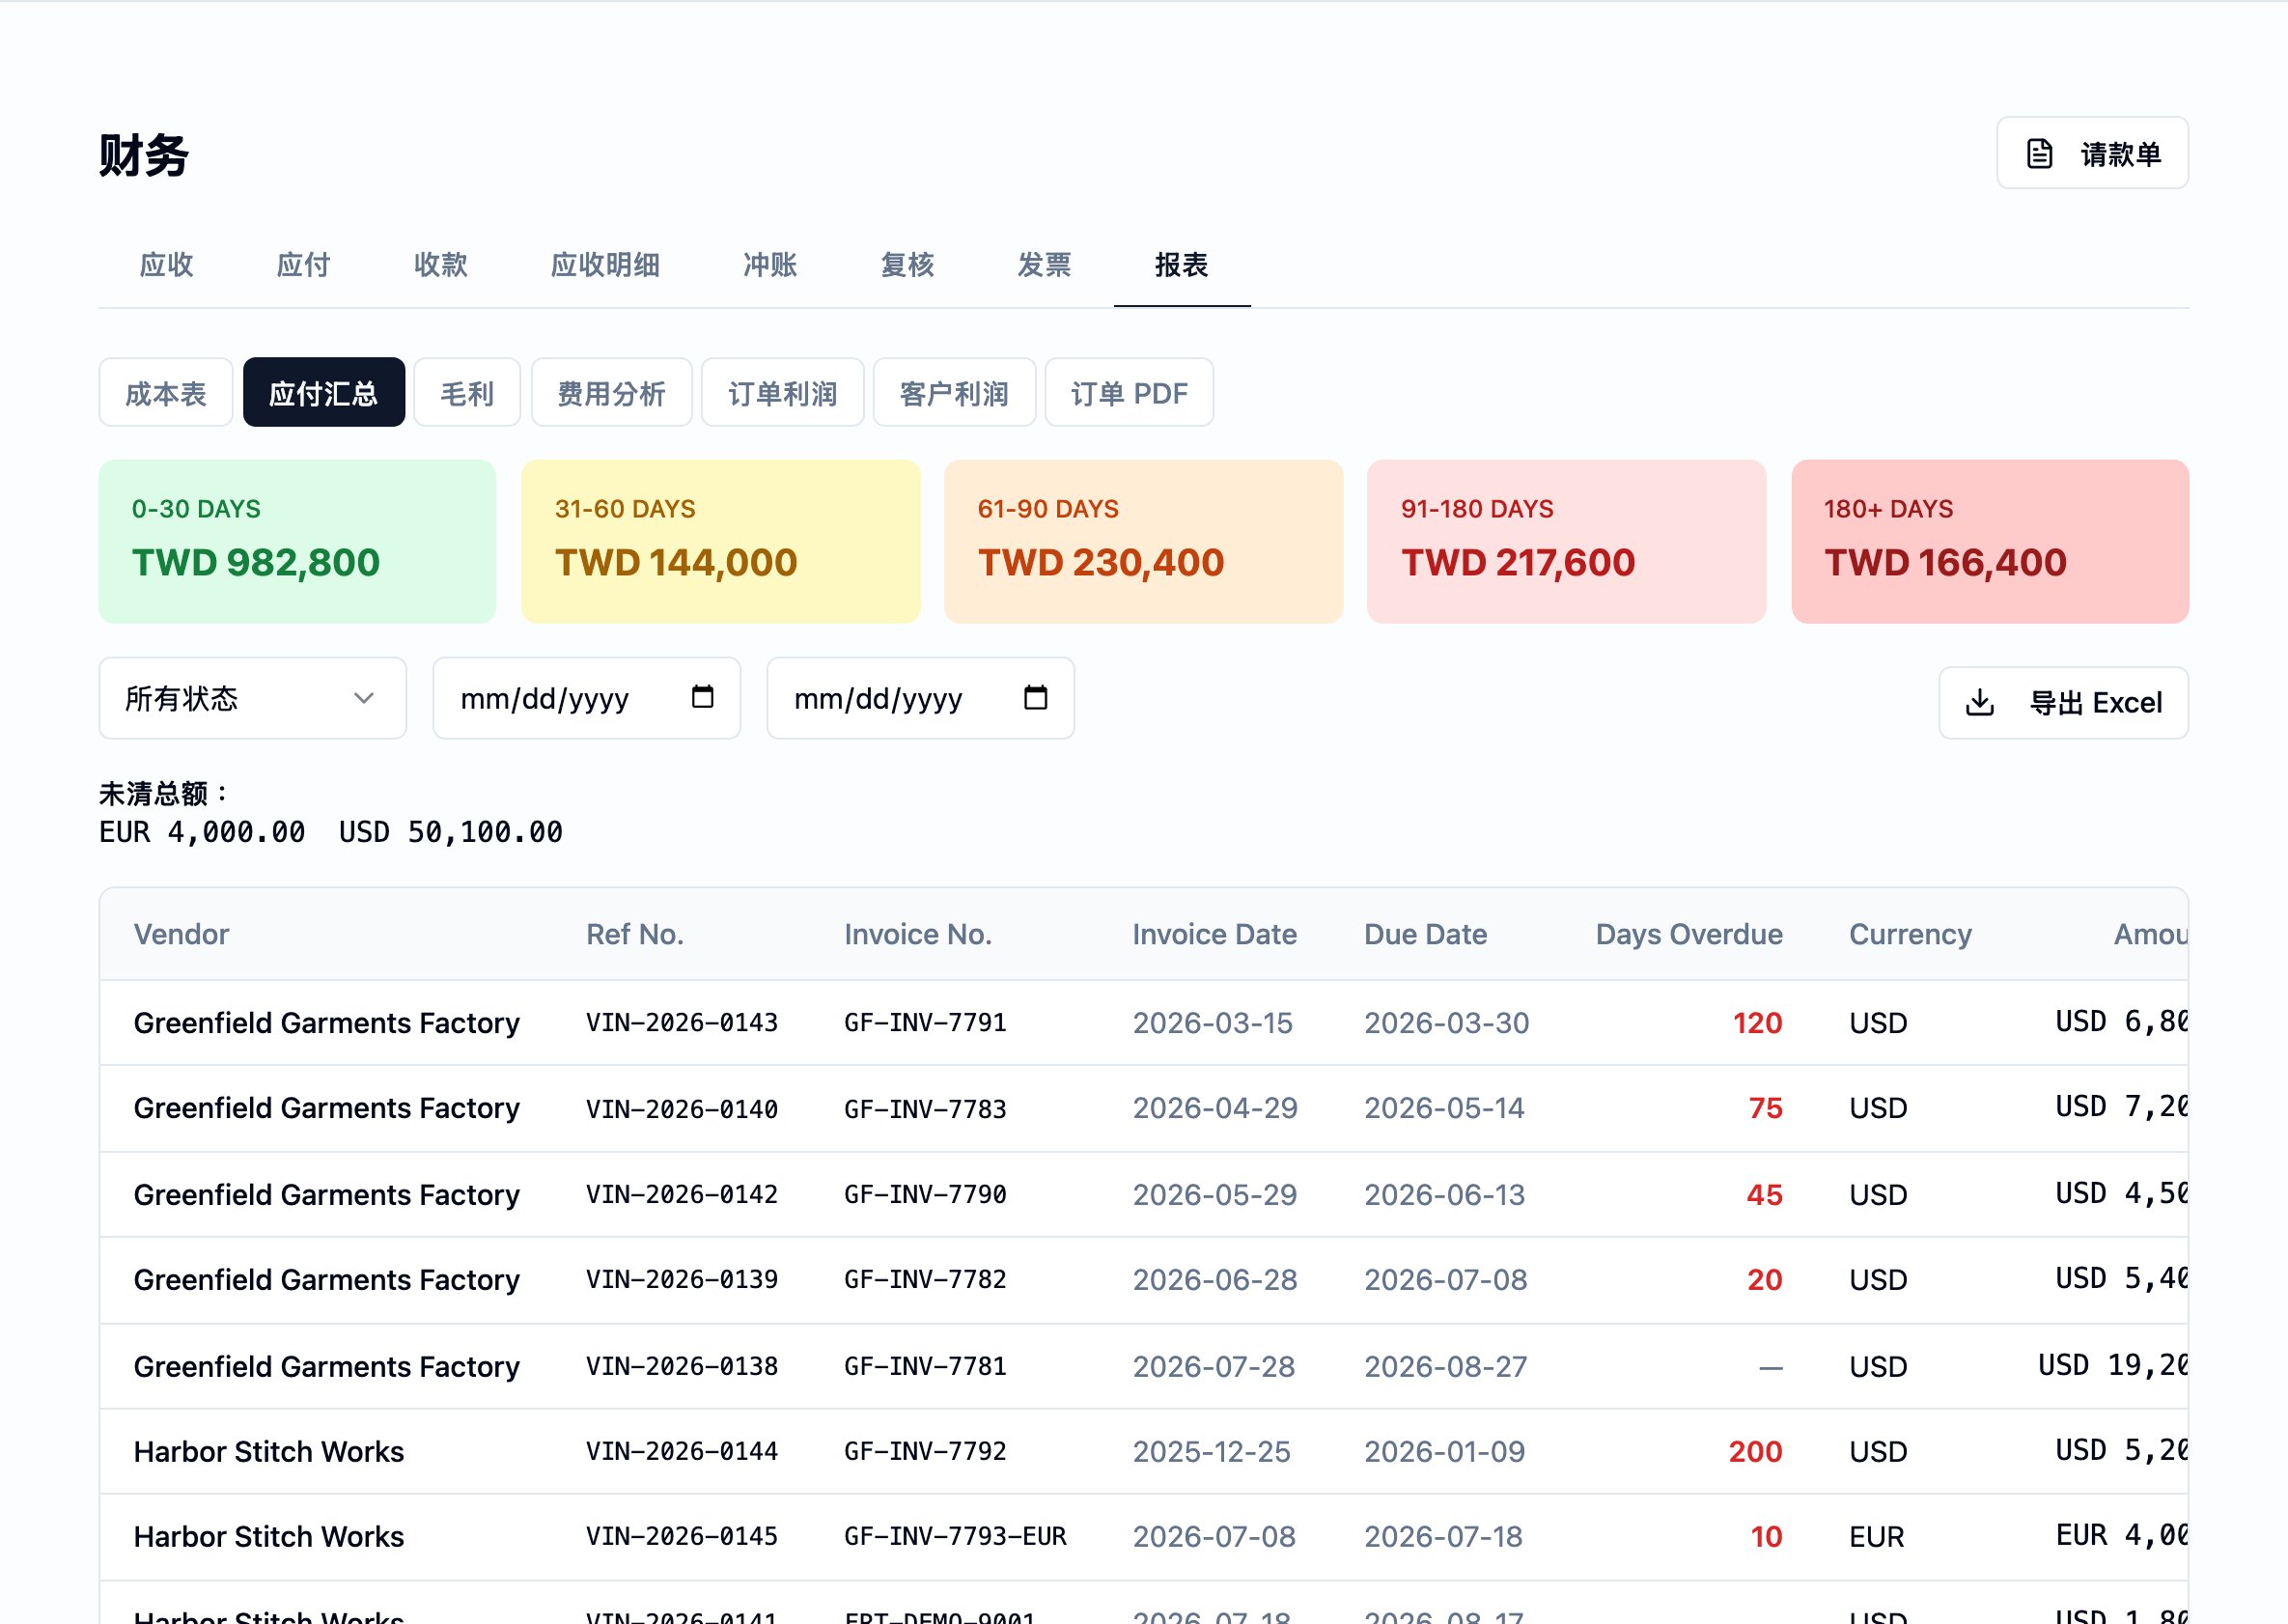This screenshot has height=1624, width=2288.
Task: Click the Currency column header
Action: (x=1910, y=934)
